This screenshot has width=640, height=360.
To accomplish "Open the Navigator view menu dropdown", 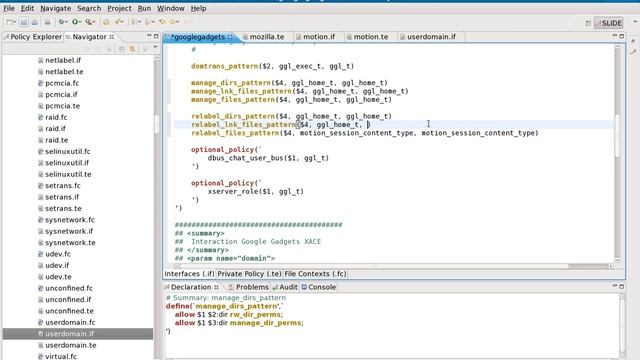I will [x=155, y=48].
